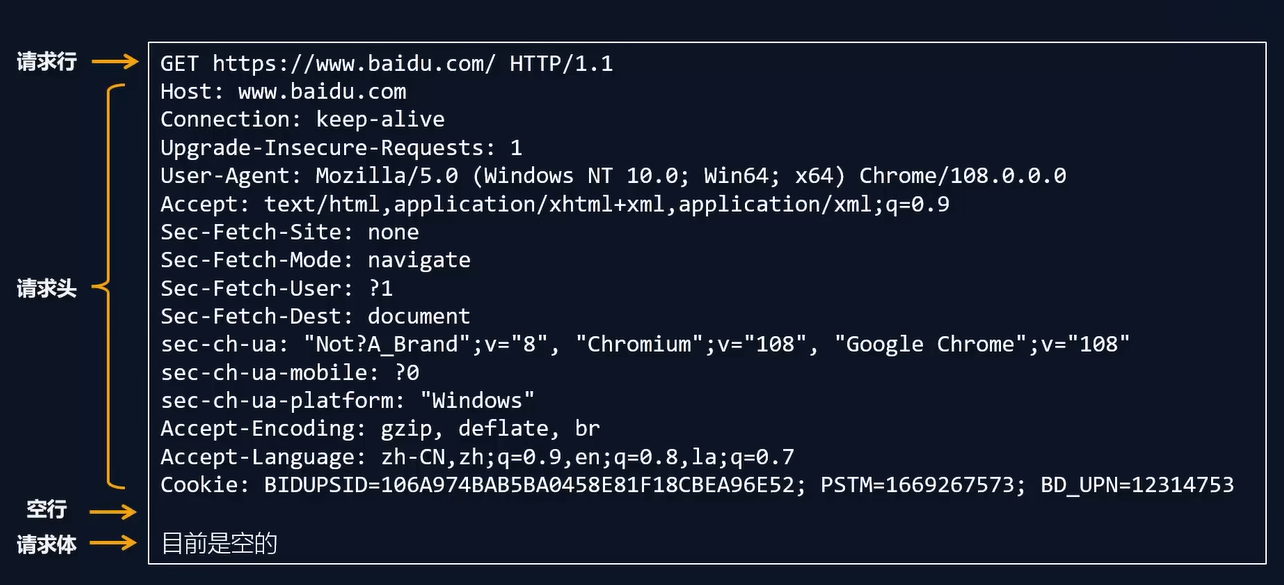Click the Cookie: BIDUPSID header line
Screen dimensions: 1284x585
pyautogui.click(x=697, y=485)
